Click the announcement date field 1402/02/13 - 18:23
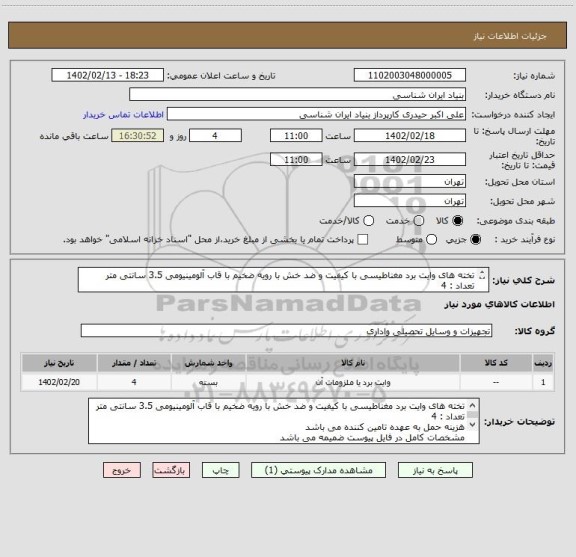The image size is (576, 557). pyautogui.click(x=108, y=75)
